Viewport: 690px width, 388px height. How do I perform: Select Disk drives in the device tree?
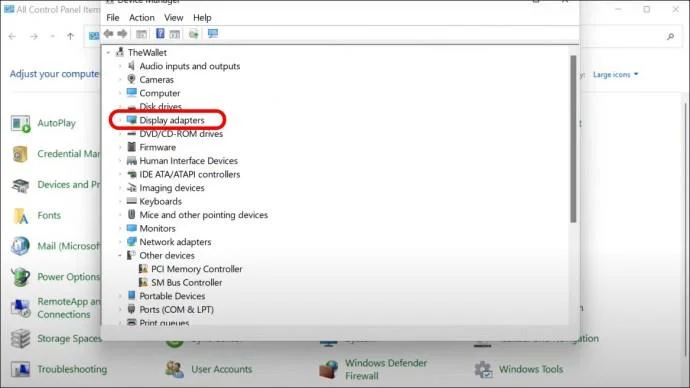(161, 106)
